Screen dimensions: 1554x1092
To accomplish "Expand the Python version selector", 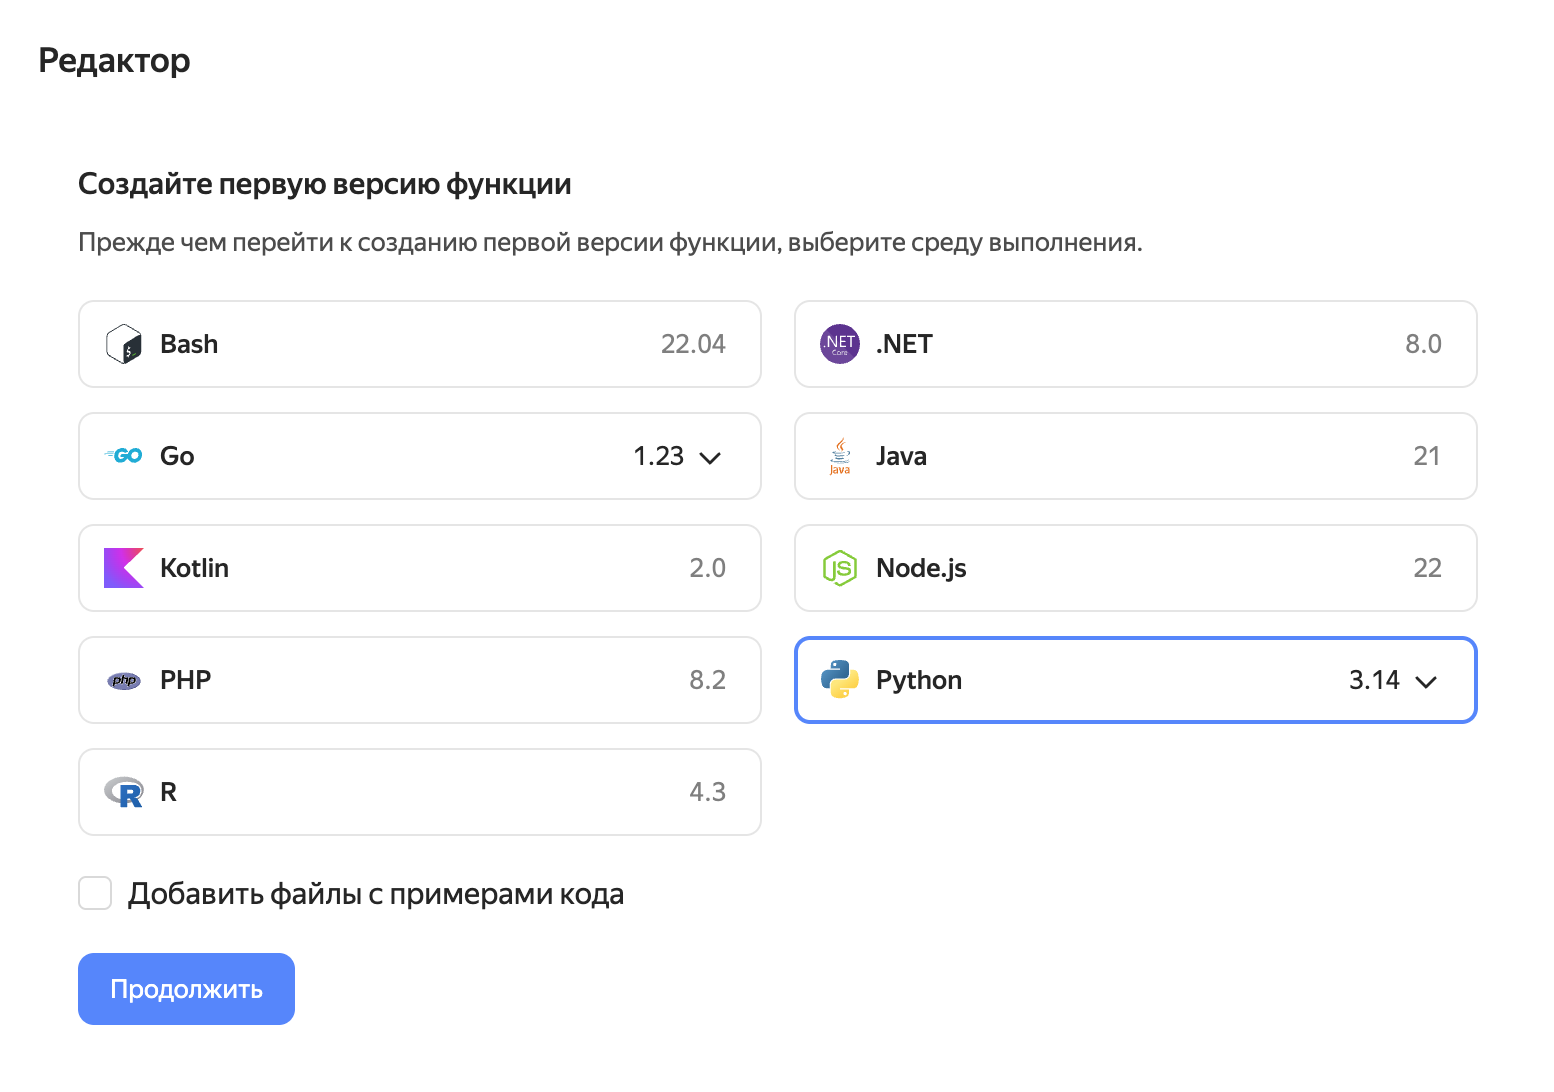I will coord(1426,681).
